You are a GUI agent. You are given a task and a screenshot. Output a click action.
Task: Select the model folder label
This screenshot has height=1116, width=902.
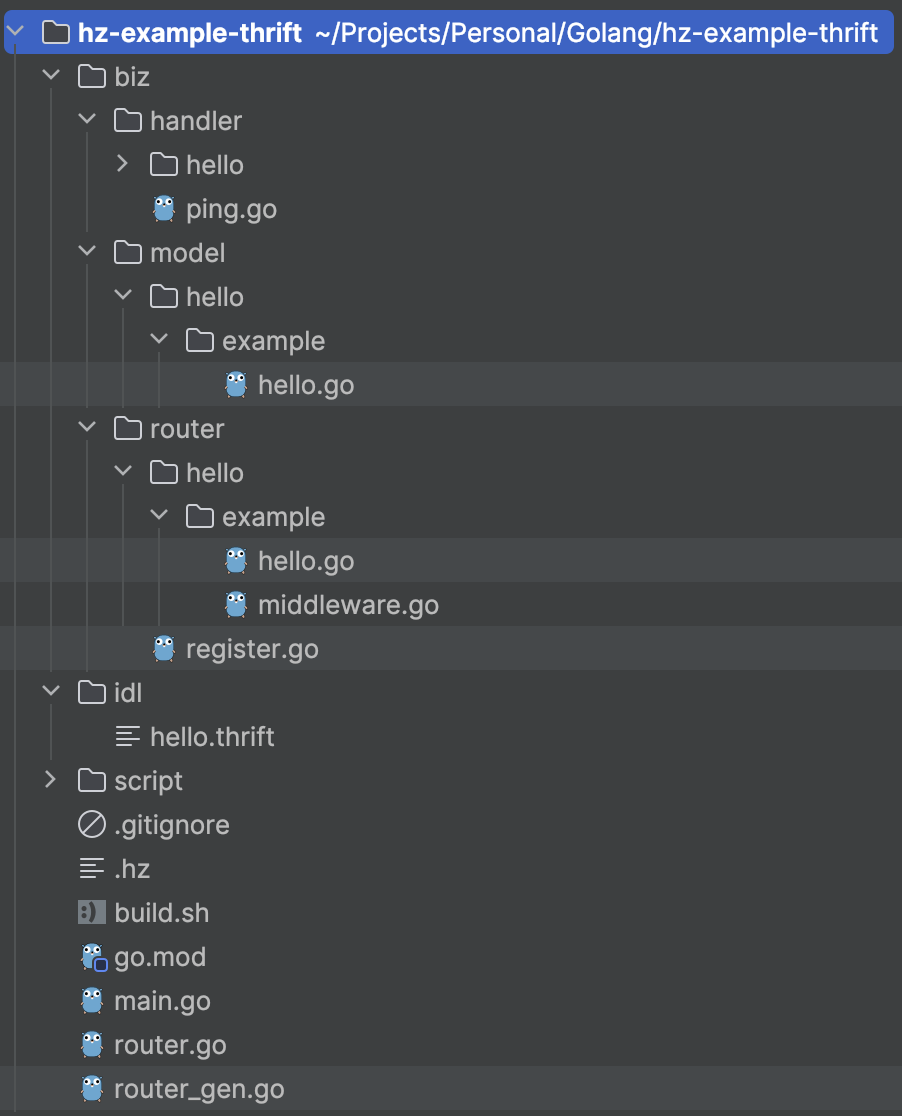click(x=187, y=253)
